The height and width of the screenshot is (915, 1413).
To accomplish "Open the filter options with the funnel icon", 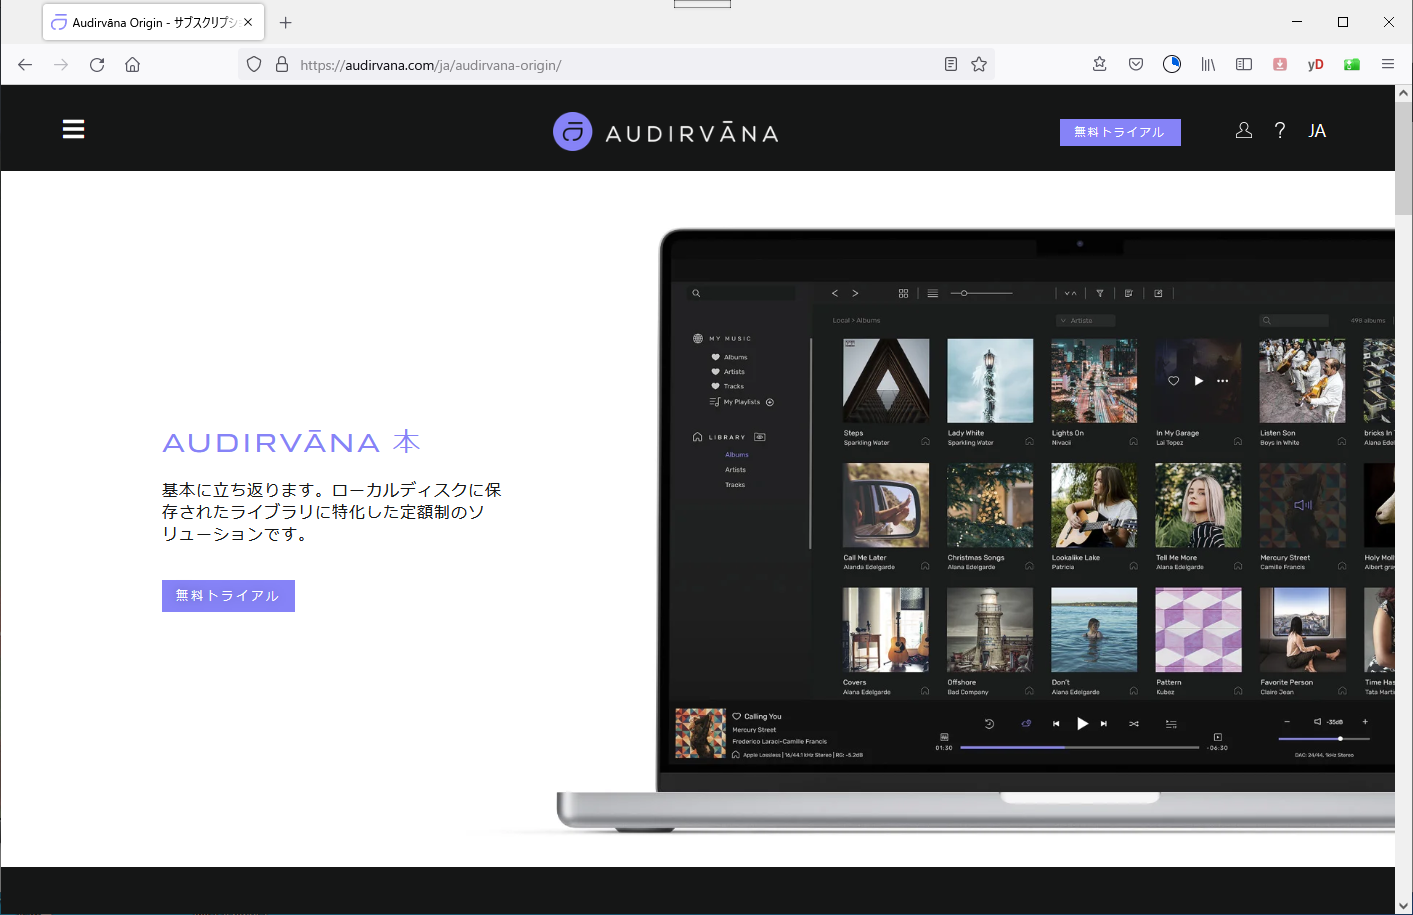I will [1100, 292].
